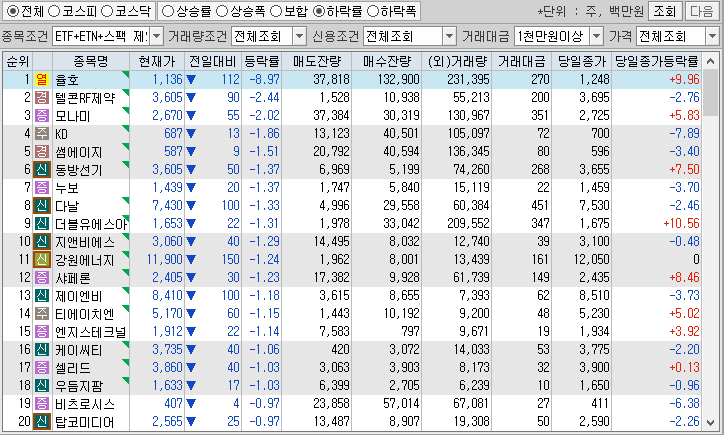The image size is (724, 435).
Task: Select stock name 동방선기
Action: (78, 170)
